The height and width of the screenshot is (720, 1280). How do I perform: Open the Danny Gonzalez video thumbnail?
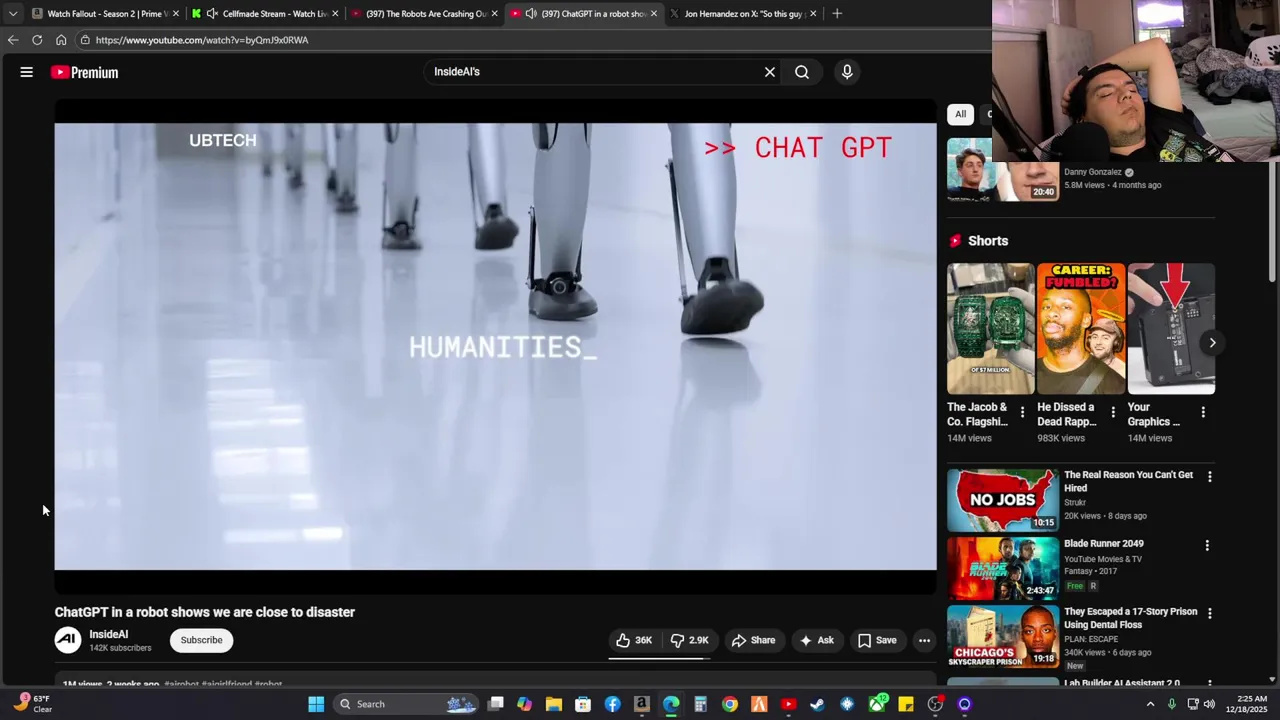(1002, 170)
